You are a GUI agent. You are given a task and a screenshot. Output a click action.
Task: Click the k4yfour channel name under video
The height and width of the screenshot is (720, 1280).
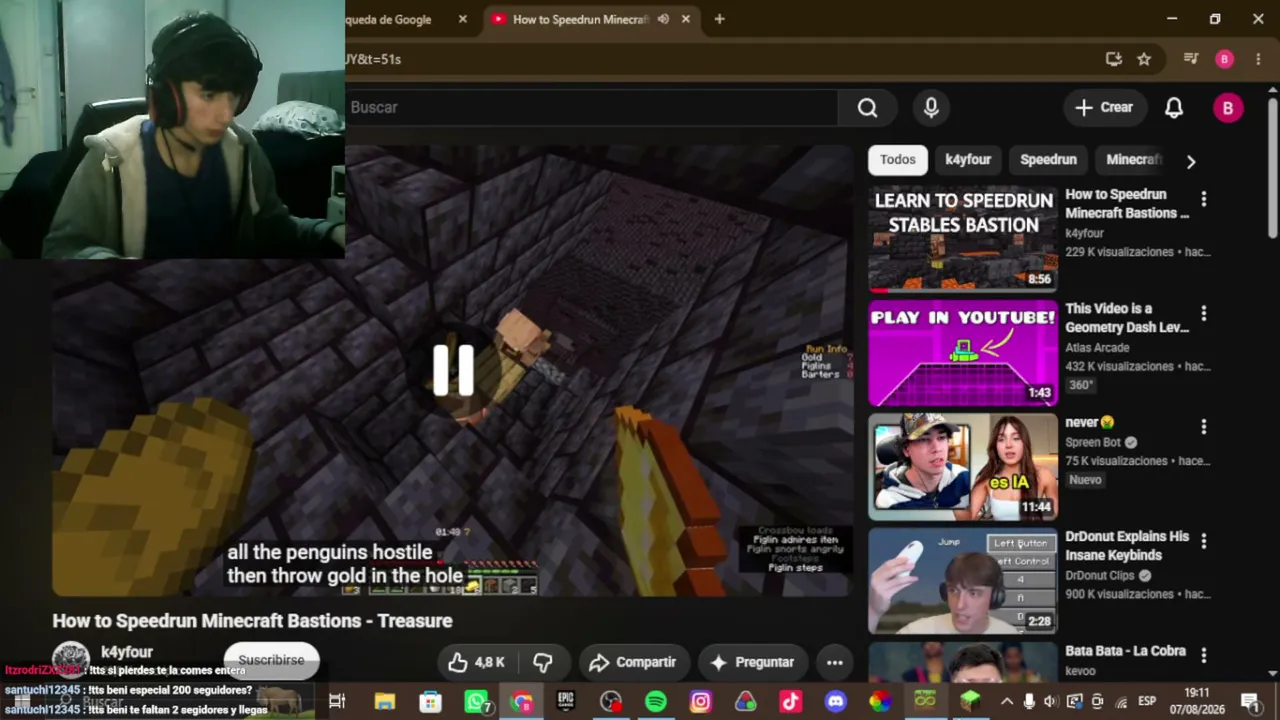coord(127,652)
